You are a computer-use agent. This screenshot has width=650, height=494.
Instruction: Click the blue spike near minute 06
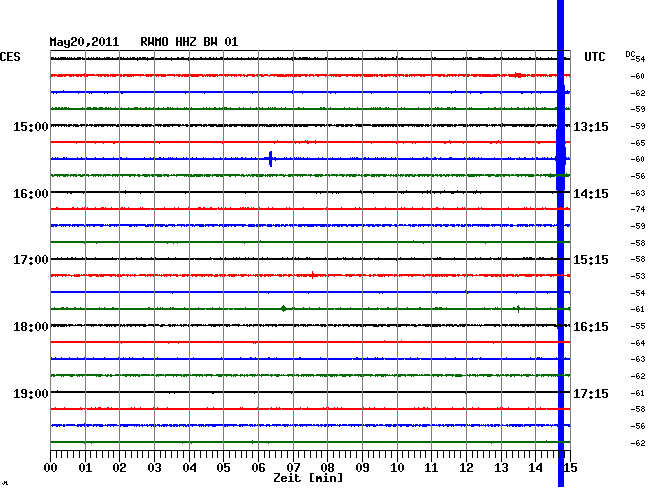pyautogui.click(x=271, y=159)
